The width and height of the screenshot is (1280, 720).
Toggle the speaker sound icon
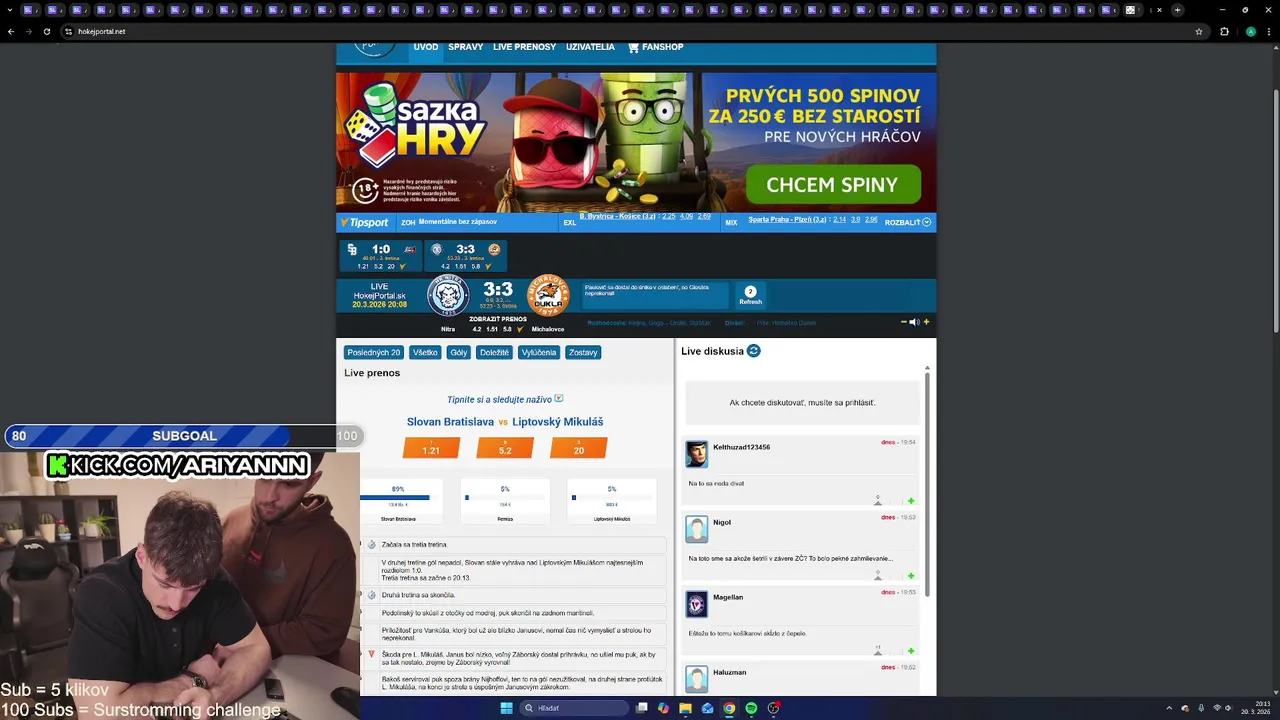point(914,322)
